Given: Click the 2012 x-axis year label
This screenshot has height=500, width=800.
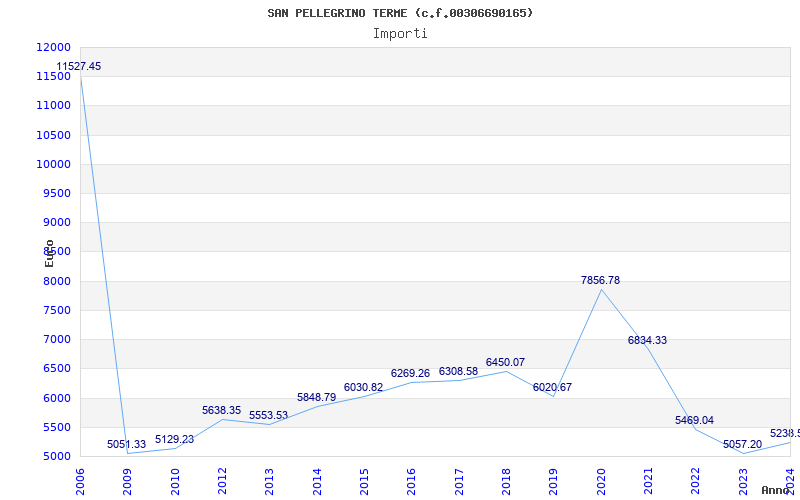Looking at the screenshot, I should (222, 482).
